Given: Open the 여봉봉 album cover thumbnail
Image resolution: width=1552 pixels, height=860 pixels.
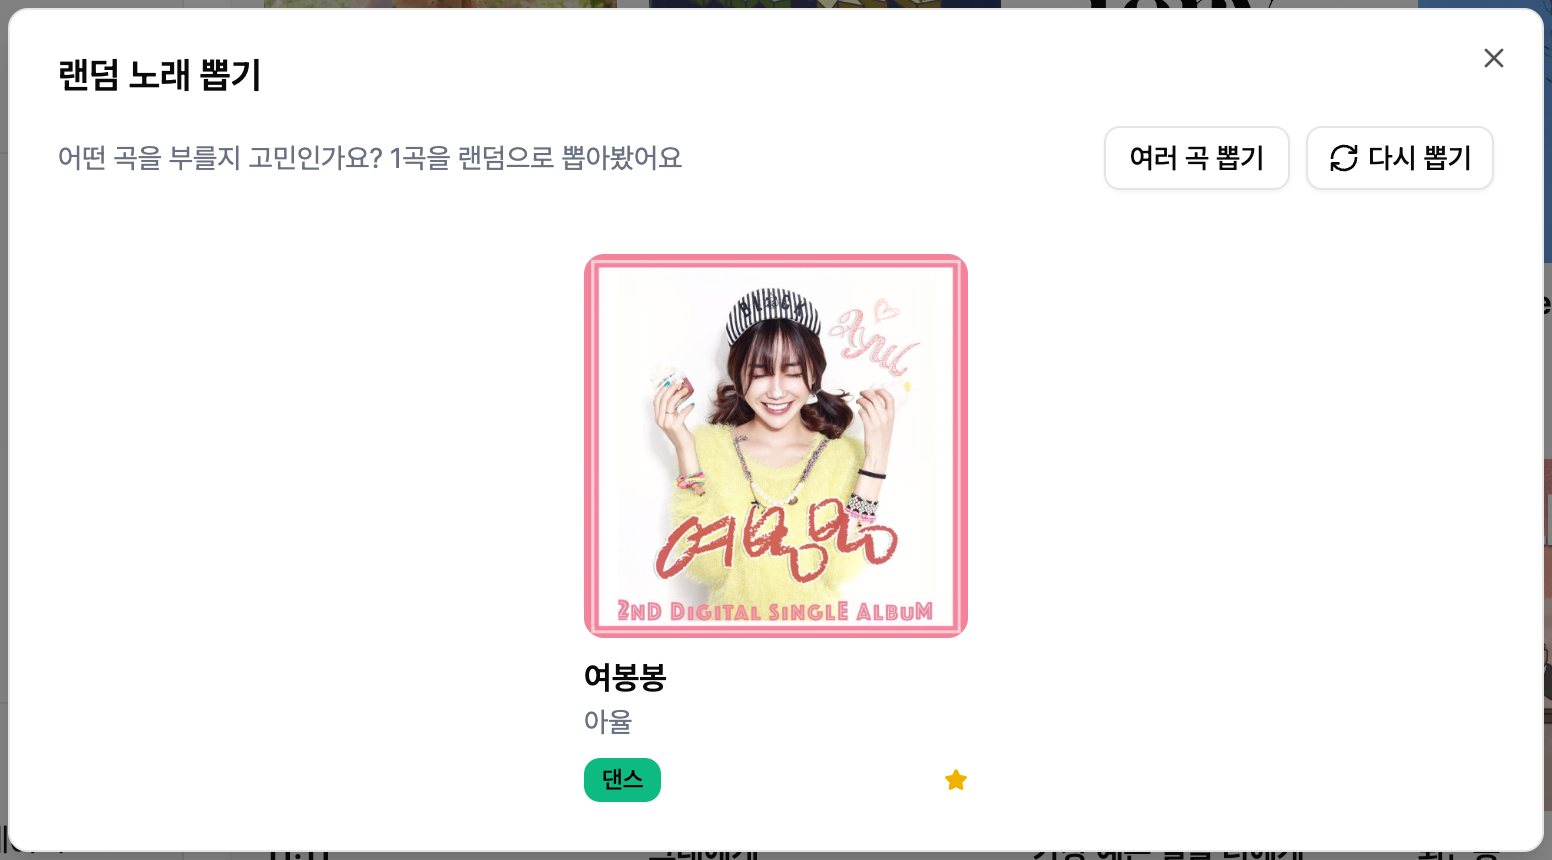Looking at the screenshot, I should pos(776,446).
